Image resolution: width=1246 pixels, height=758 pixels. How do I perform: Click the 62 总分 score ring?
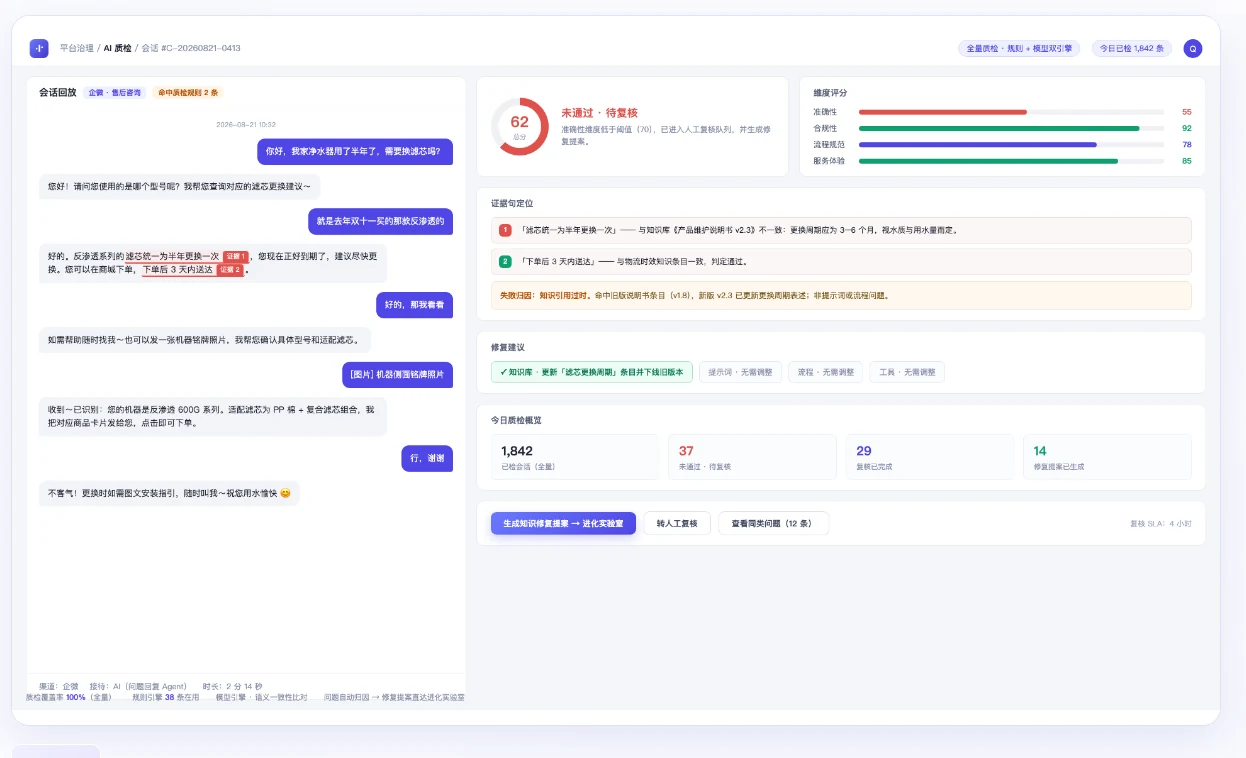[519, 126]
